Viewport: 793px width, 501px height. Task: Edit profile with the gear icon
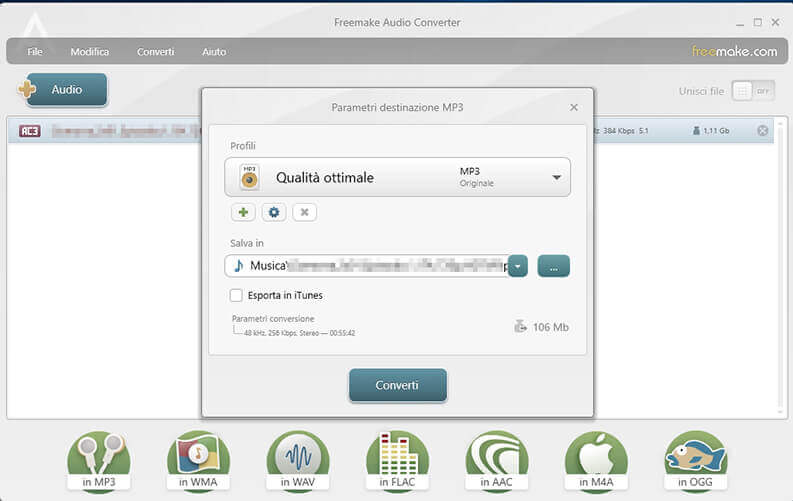(x=274, y=212)
